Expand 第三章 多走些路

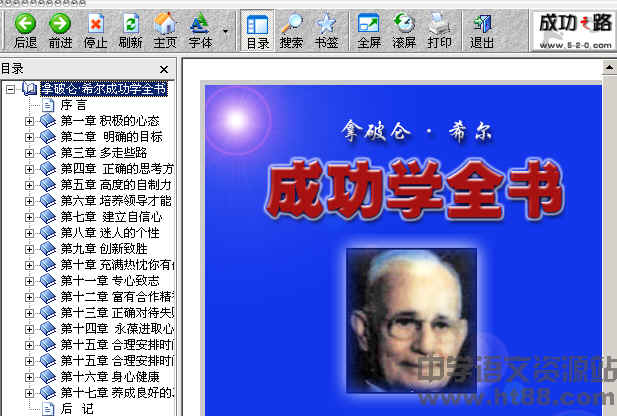pyautogui.click(x=29, y=153)
